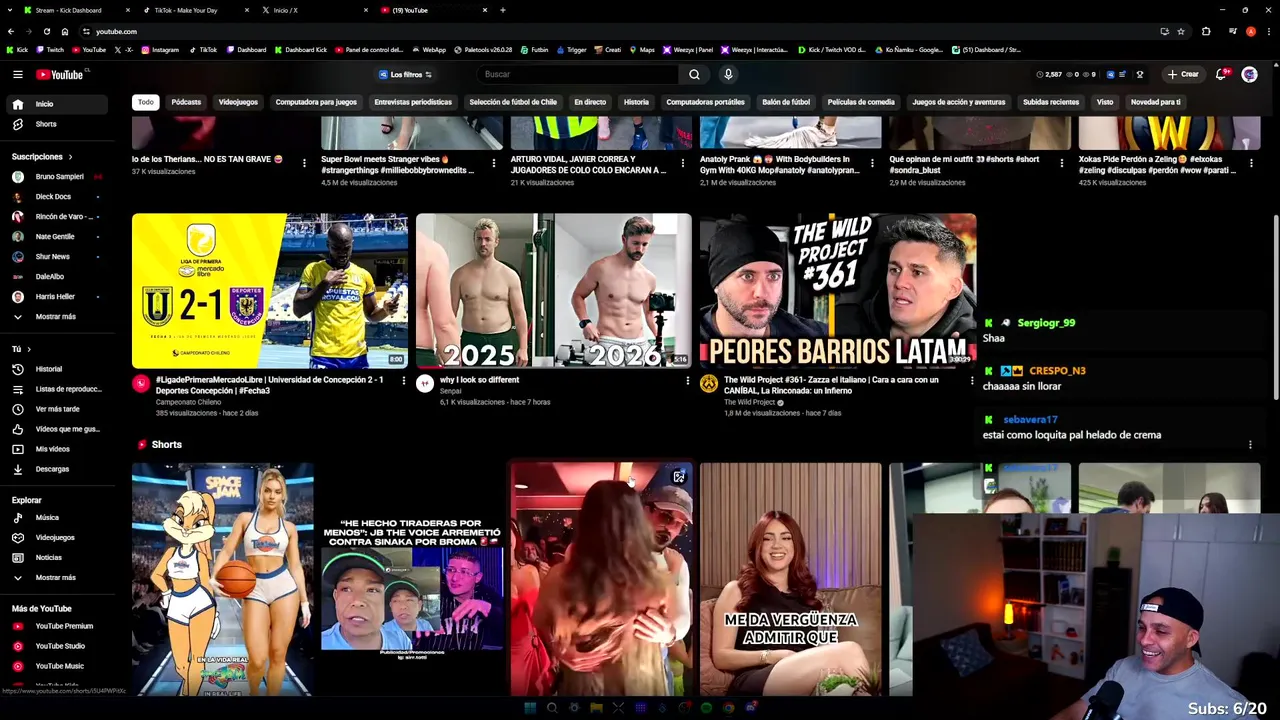Click the browser reload button

point(46,31)
